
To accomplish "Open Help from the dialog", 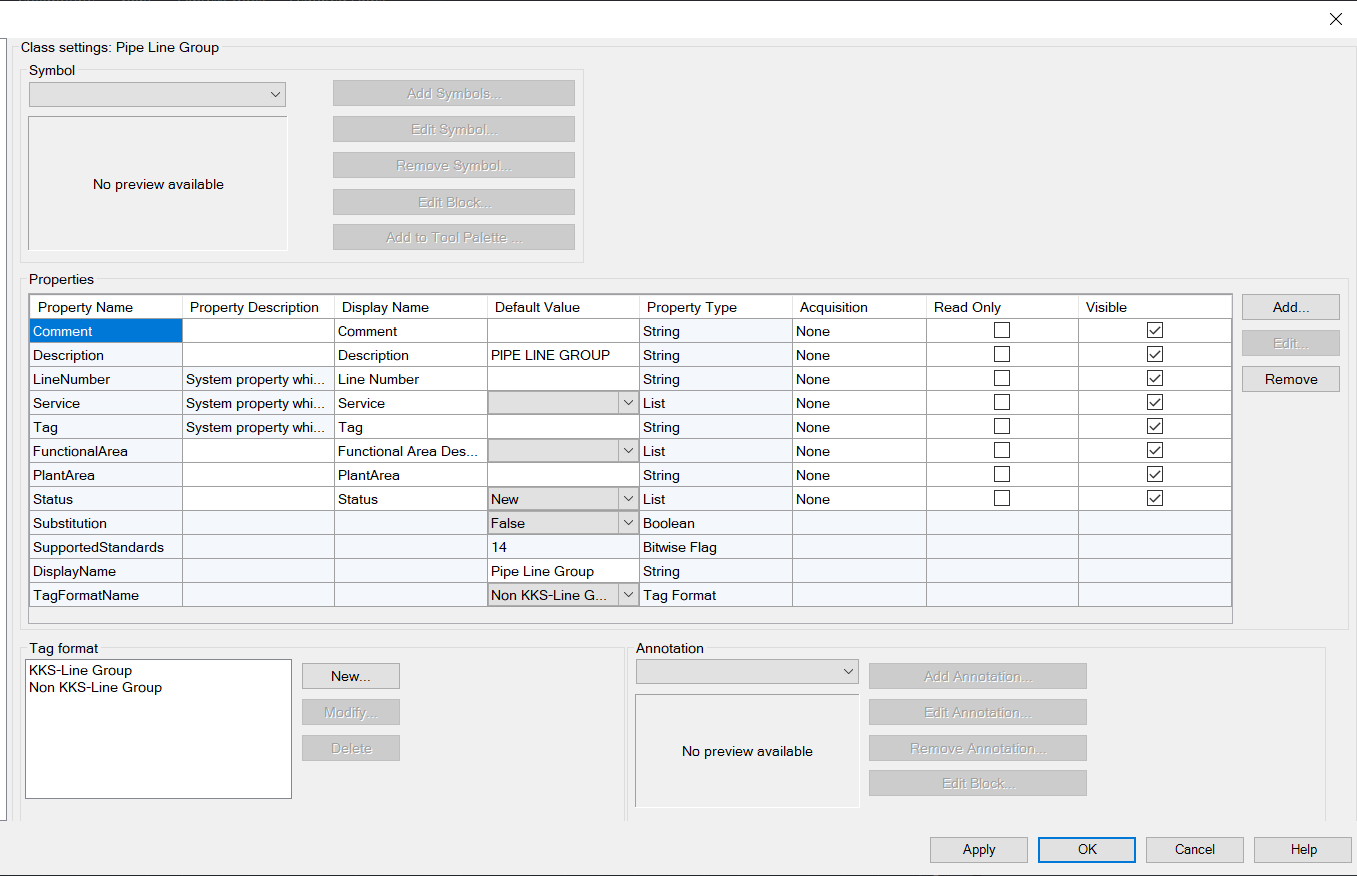I will pos(1302,849).
